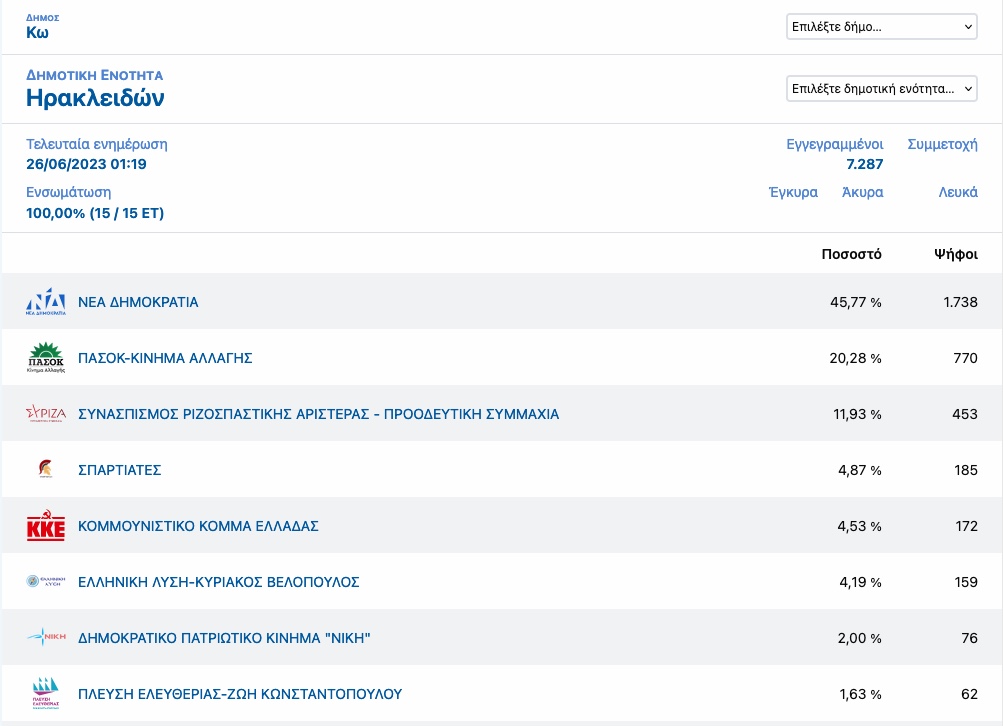Click the Ηρακλειδών unit heading
1003x726 pixels.
click(95, 98)
